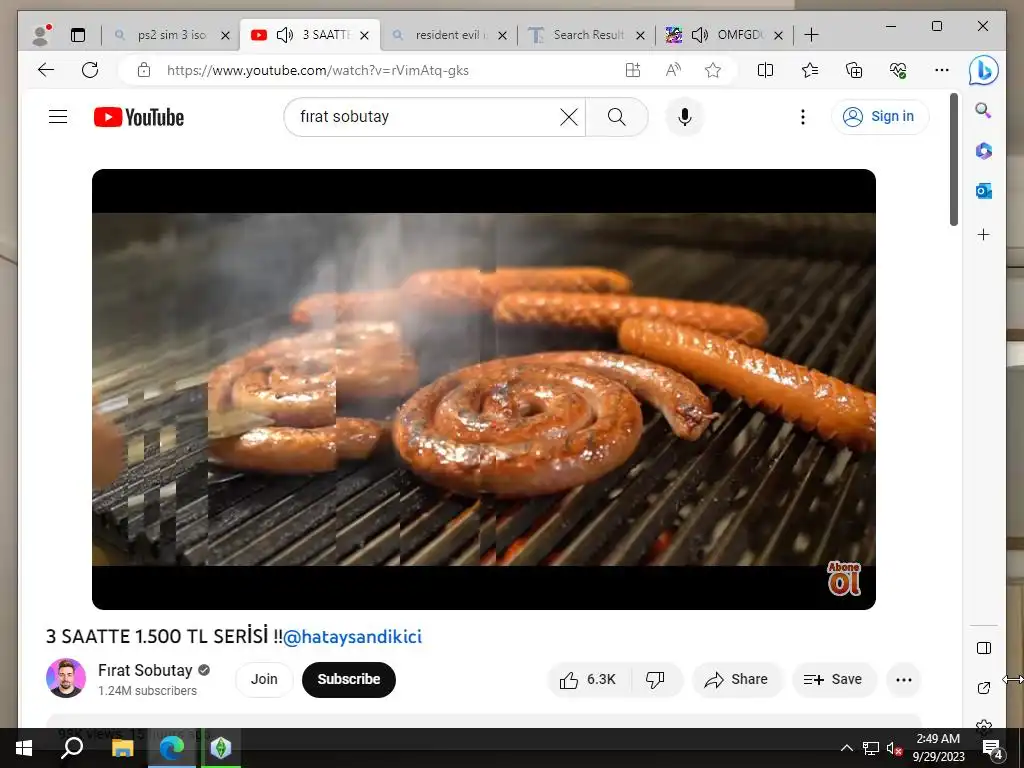Hide the Edge sidebar
This screenshot has width=1024, height=768.
click(x=984, y=648)
